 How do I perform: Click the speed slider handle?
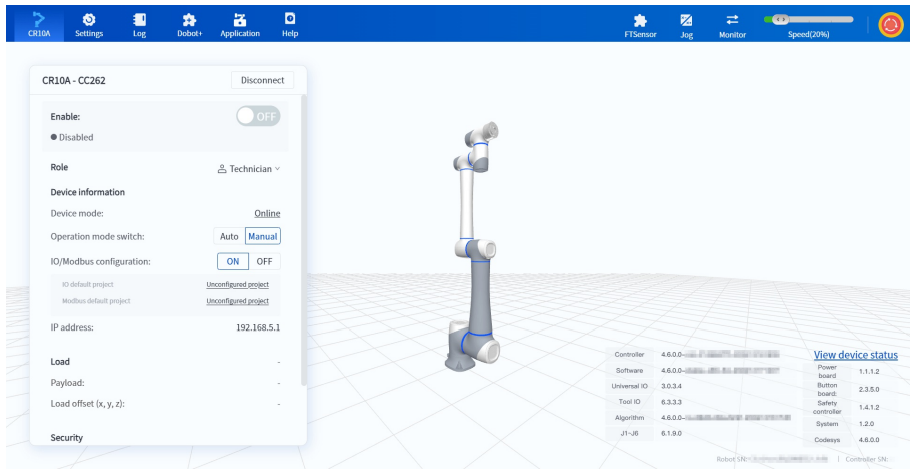pyautogui.click(x=780, y=19)
